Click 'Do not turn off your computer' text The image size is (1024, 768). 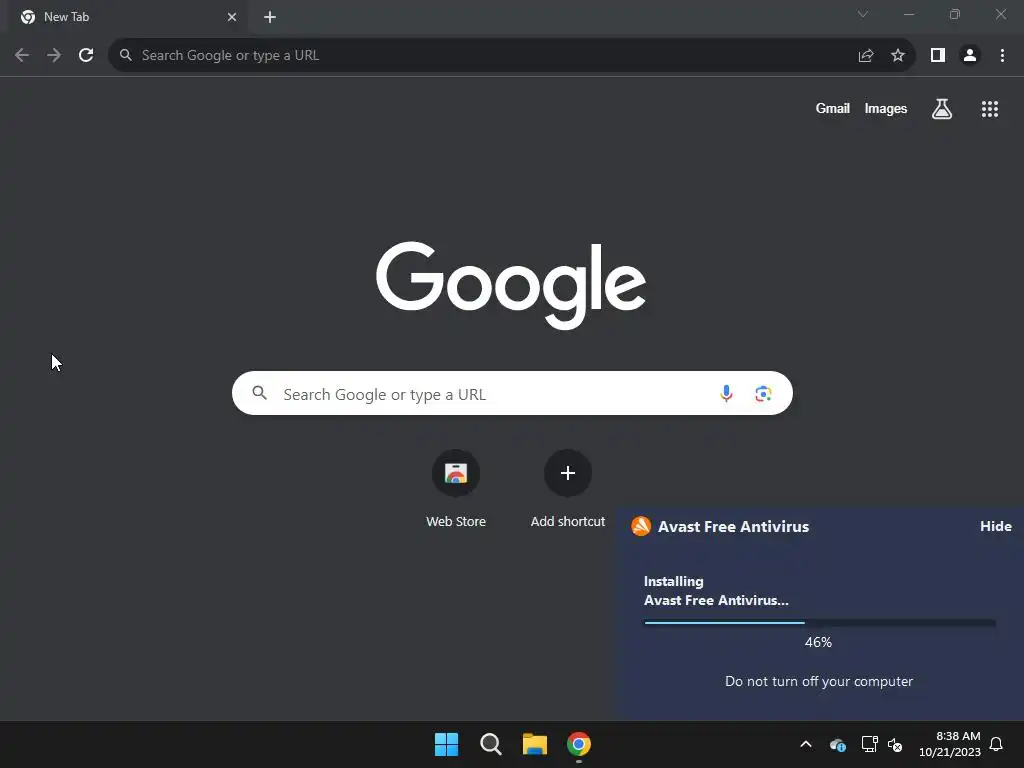pos(819,681)
